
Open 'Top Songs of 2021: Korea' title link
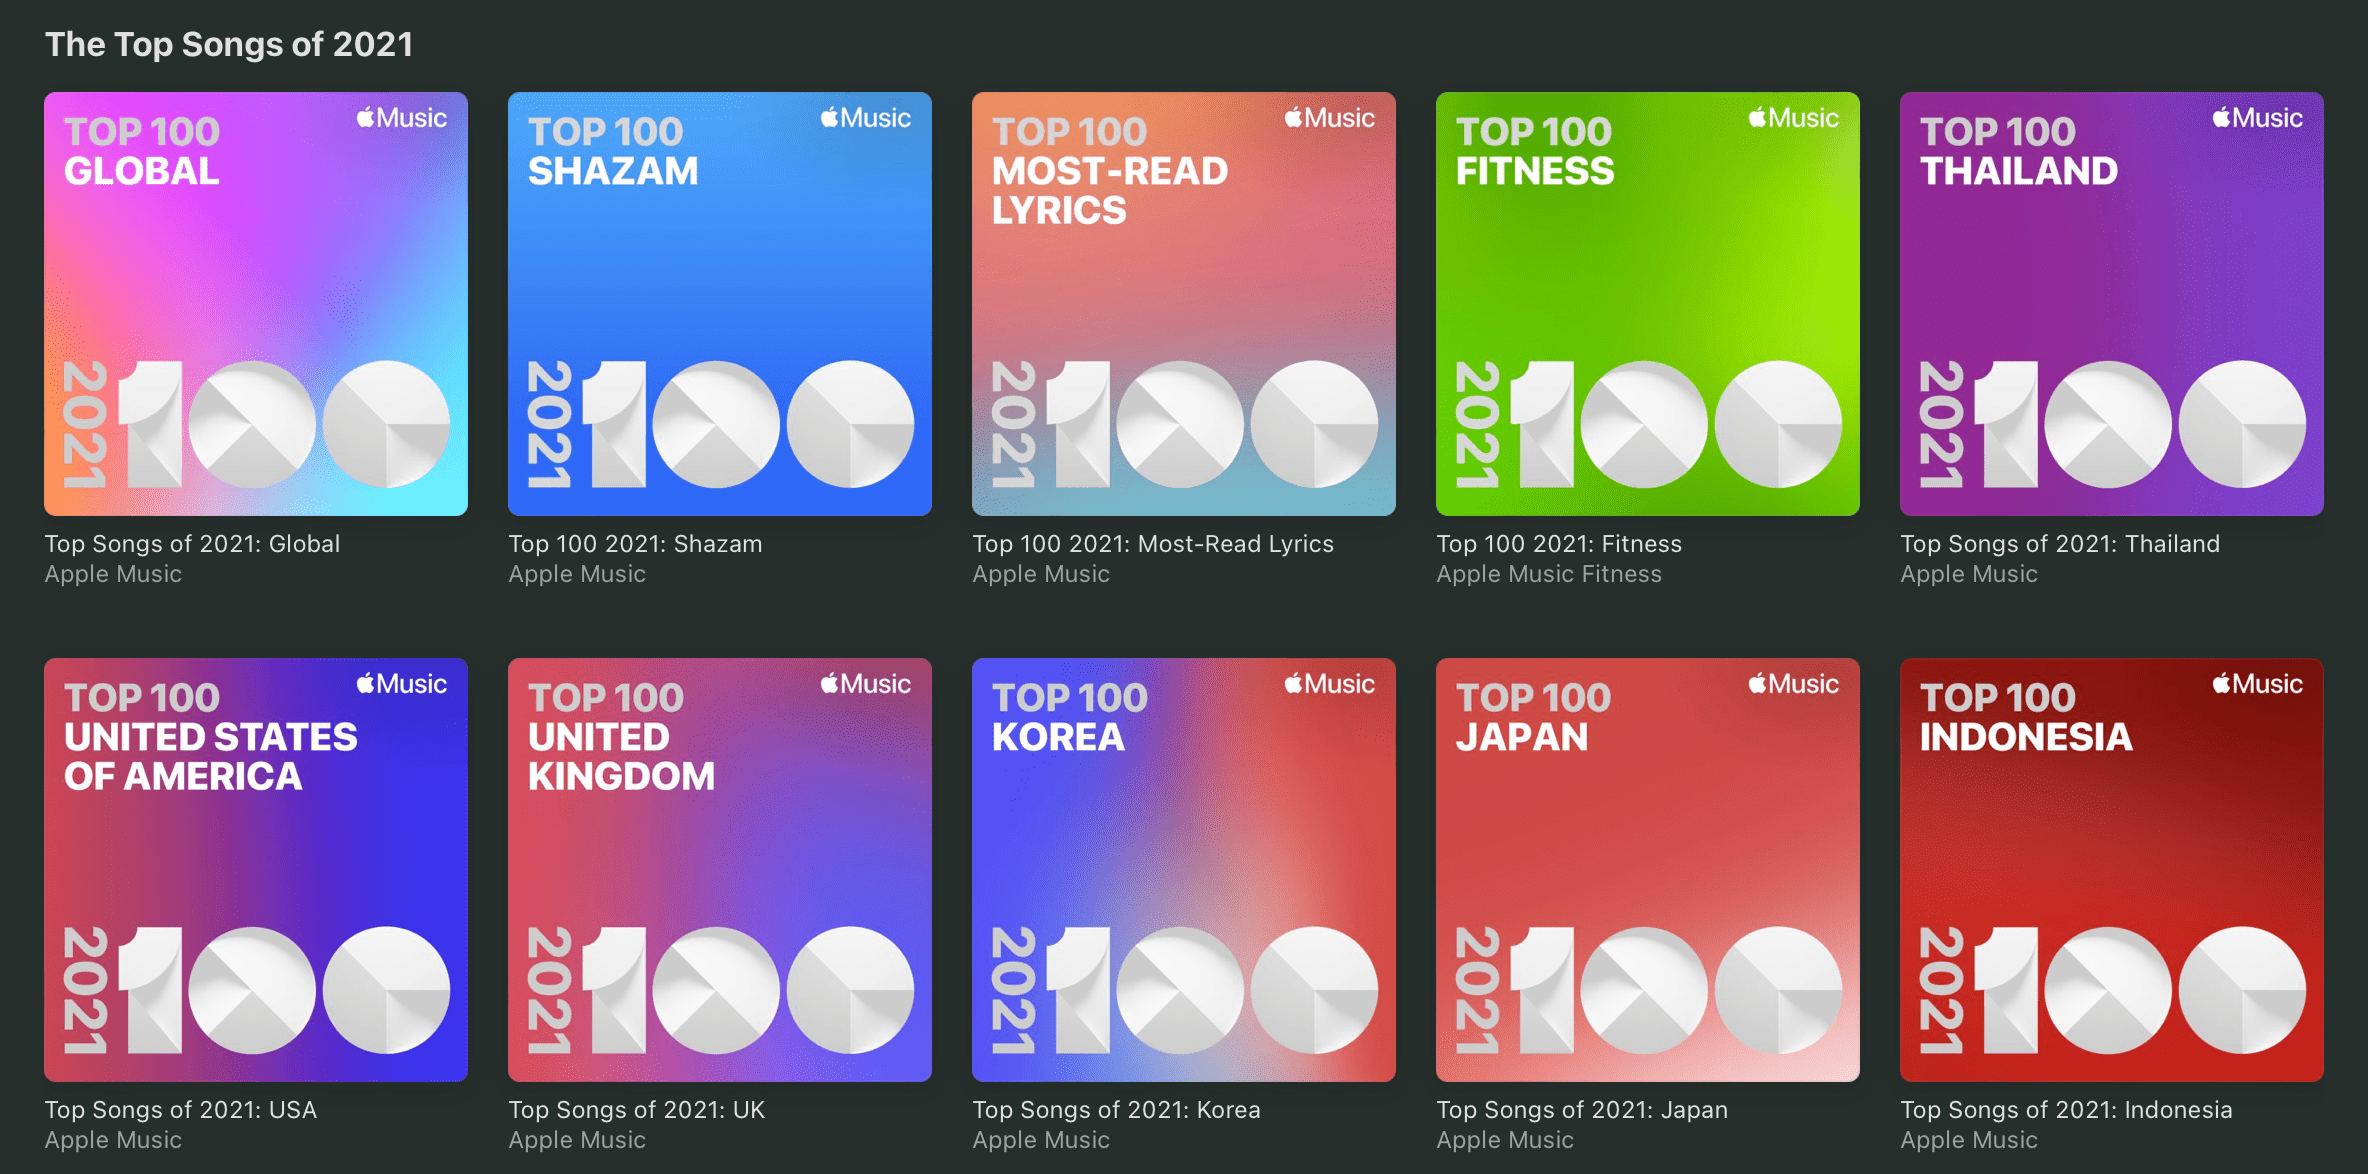pos(1116,1110)
